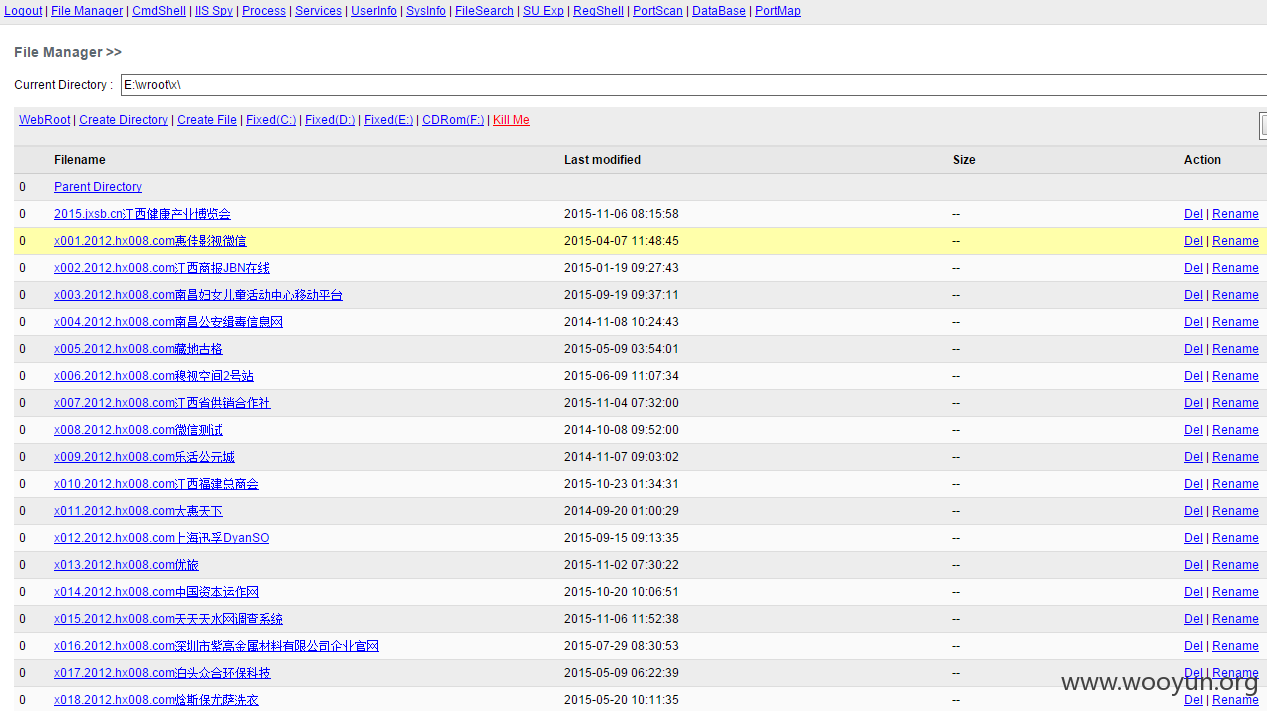Open the CmdShell menu link
The width and height of the screenshot is (1267, 711).
159,11
